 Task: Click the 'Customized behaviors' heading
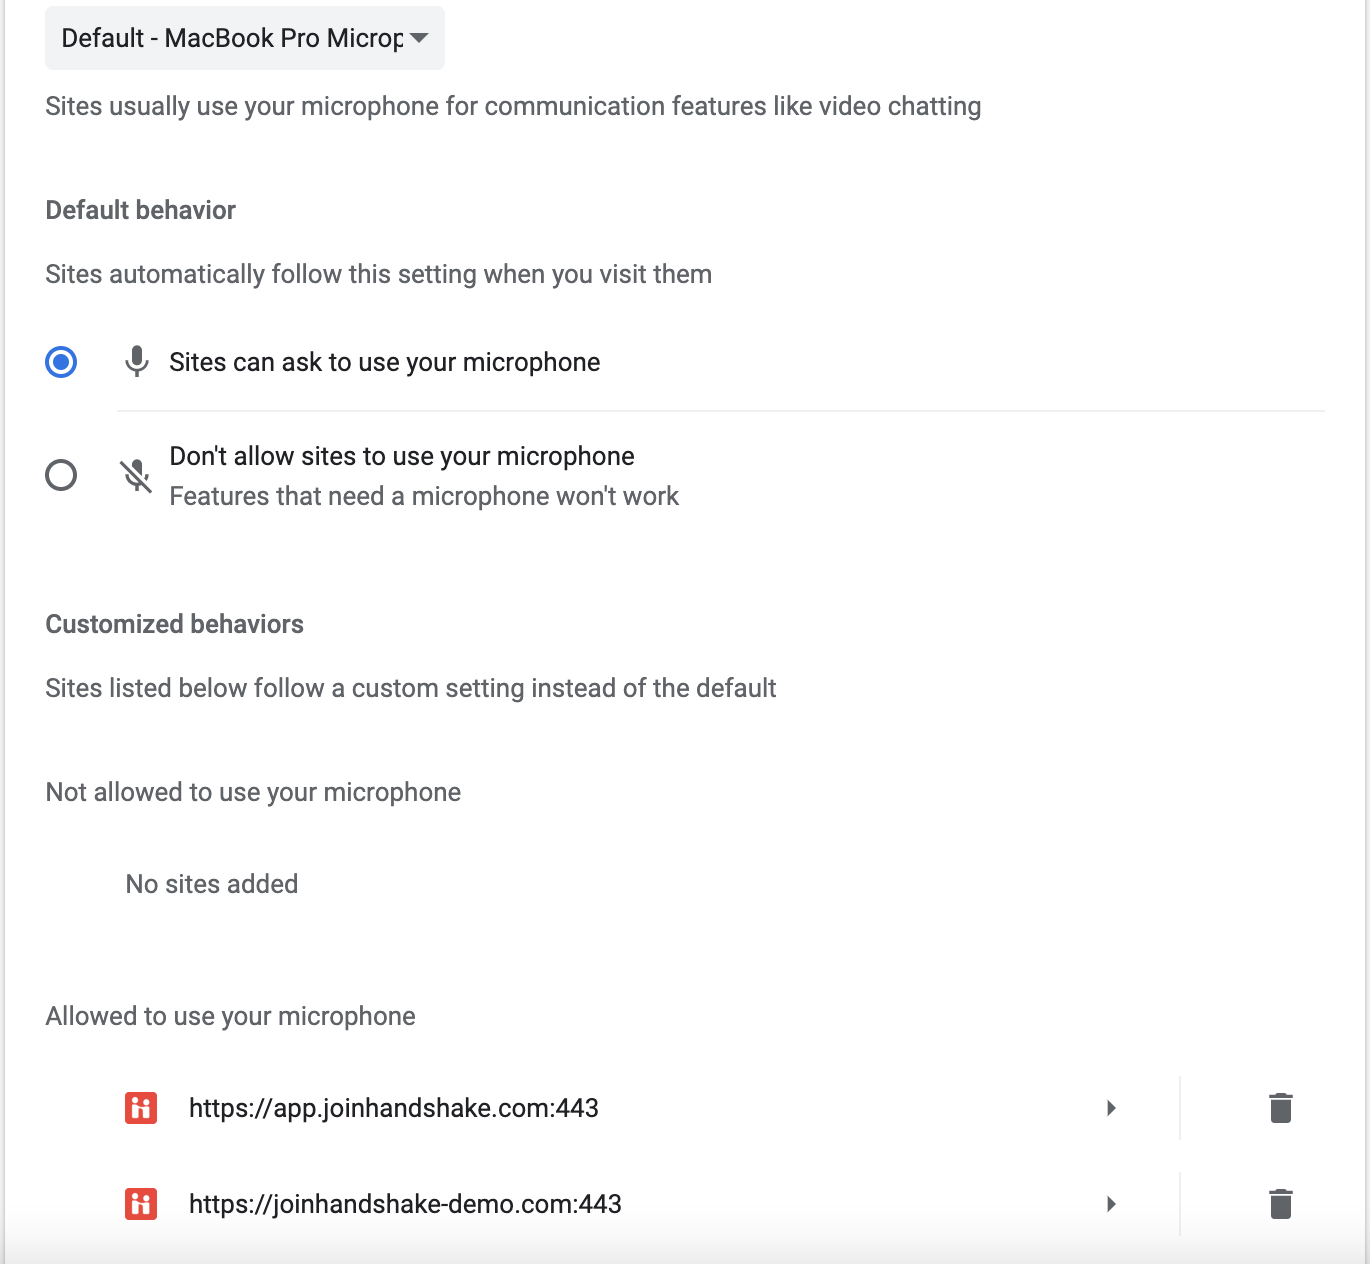[x=175, y=624]
